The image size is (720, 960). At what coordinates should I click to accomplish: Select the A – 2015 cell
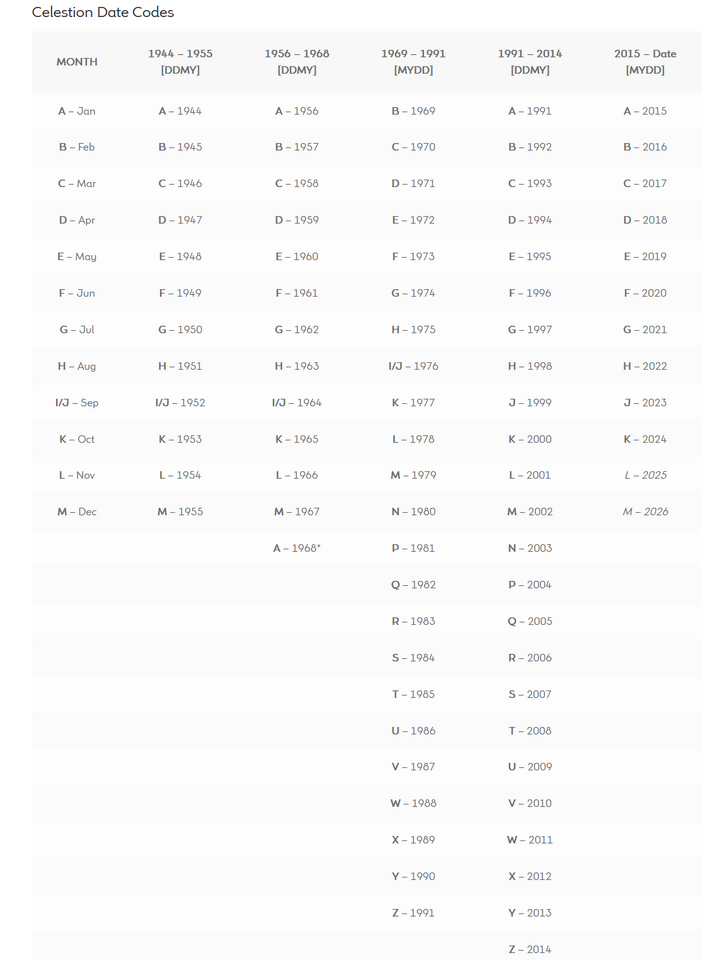pos(645,111)
